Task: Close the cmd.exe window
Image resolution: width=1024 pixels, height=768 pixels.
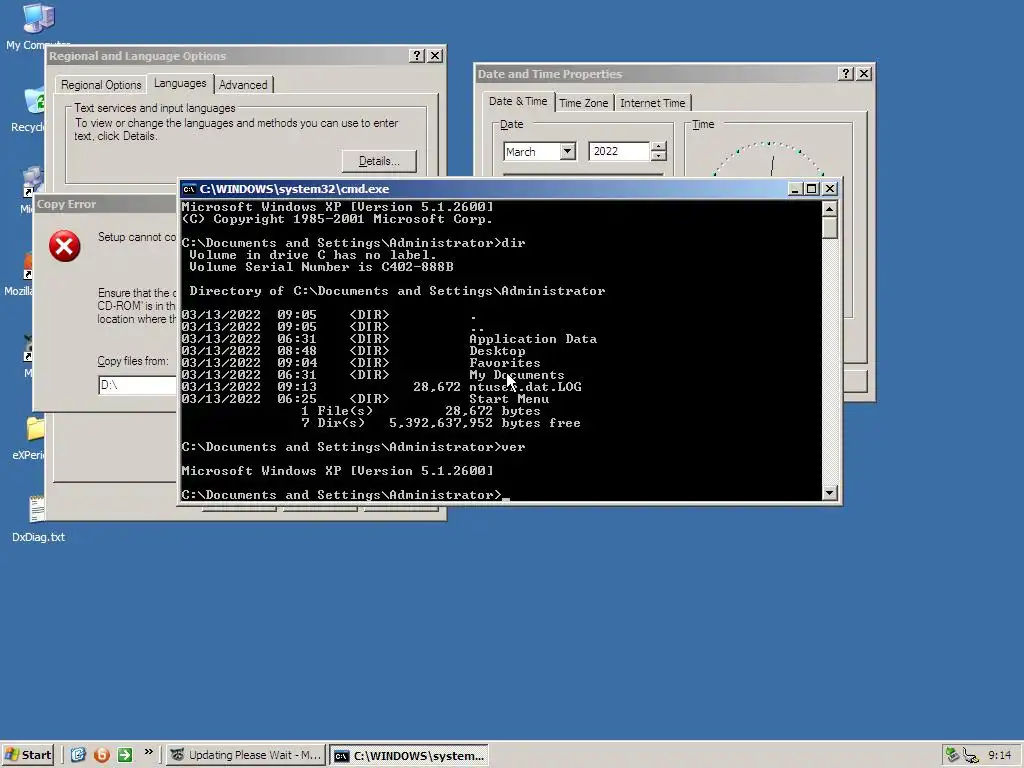Action: [x=829, y=189]
